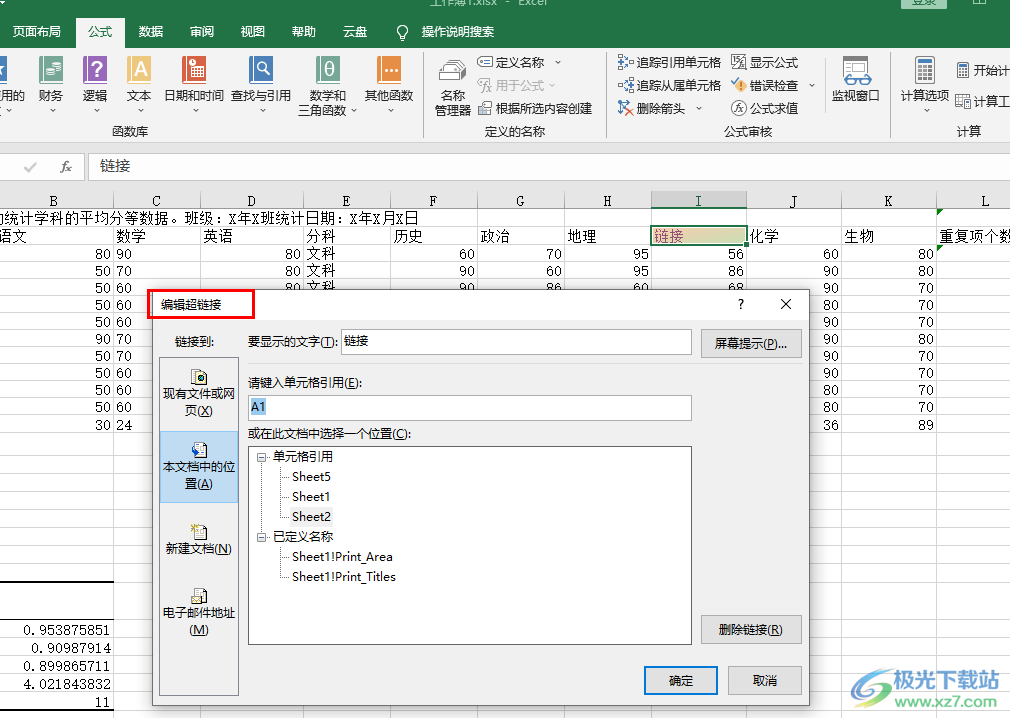Switch to the 视图 ribbon tab
The height and width of the screenshot is (718, 1010).
(252, 32)
